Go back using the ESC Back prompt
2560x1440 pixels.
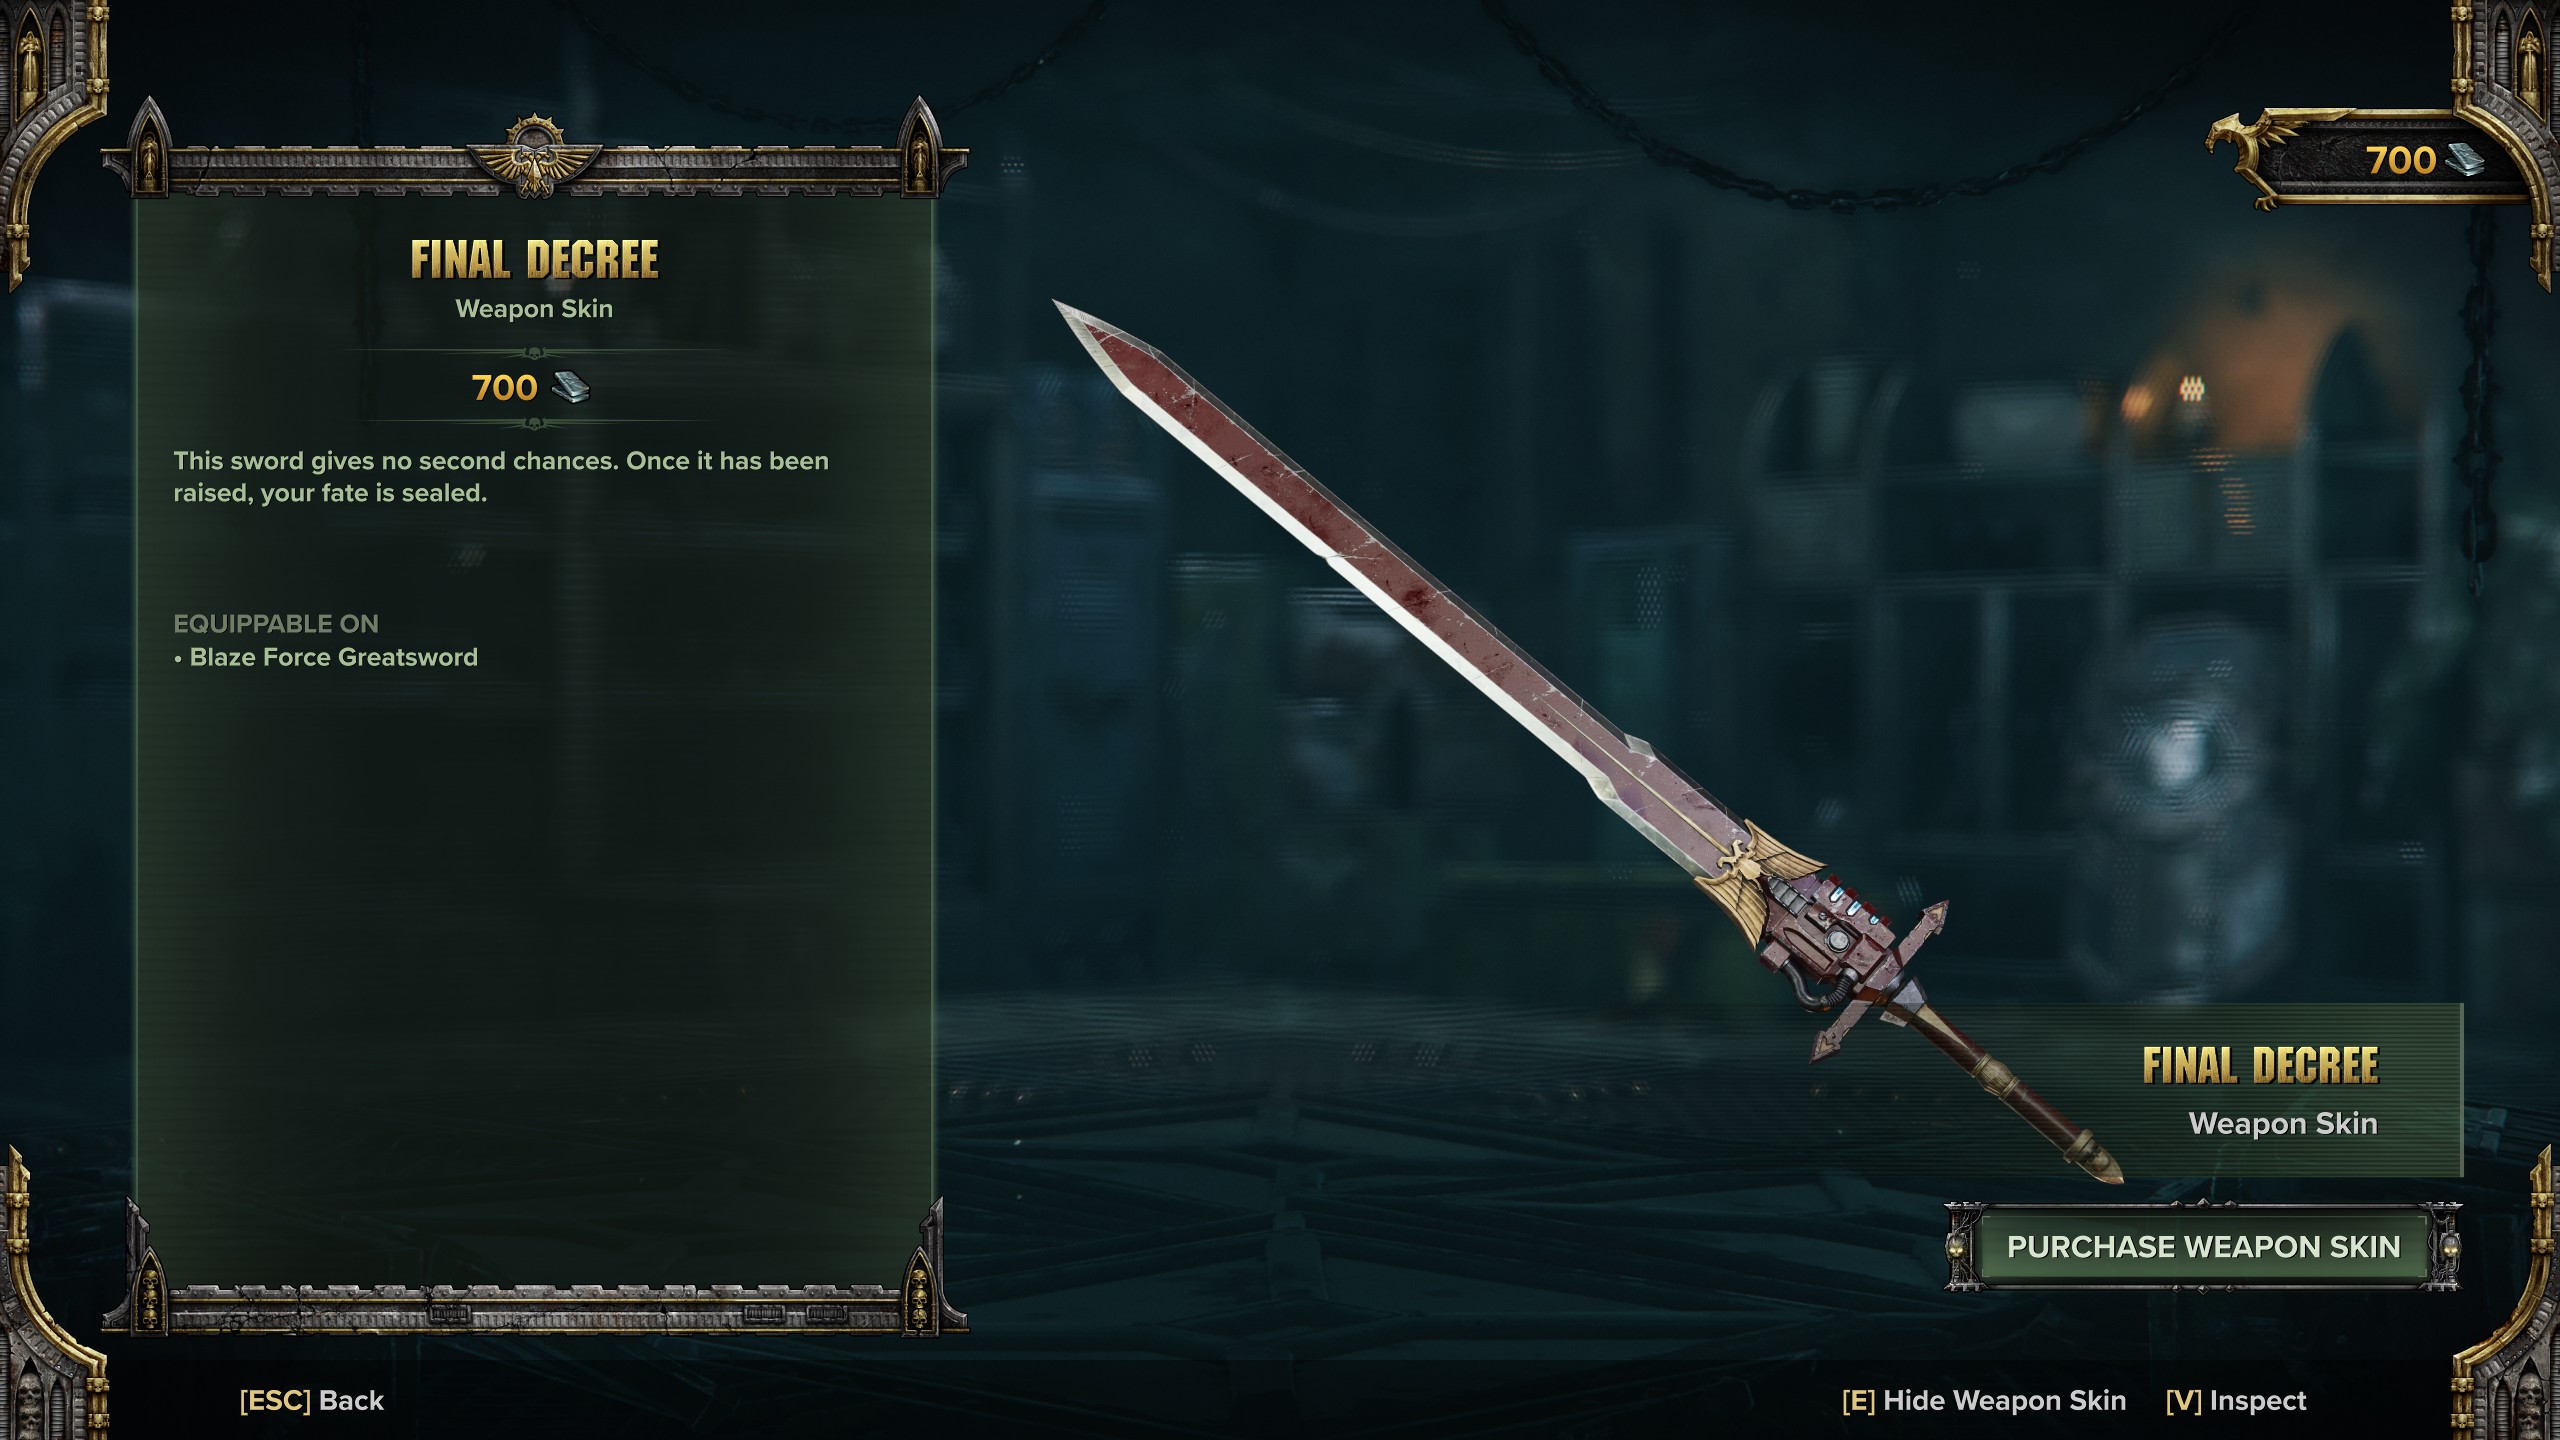tap(311, 1400)
